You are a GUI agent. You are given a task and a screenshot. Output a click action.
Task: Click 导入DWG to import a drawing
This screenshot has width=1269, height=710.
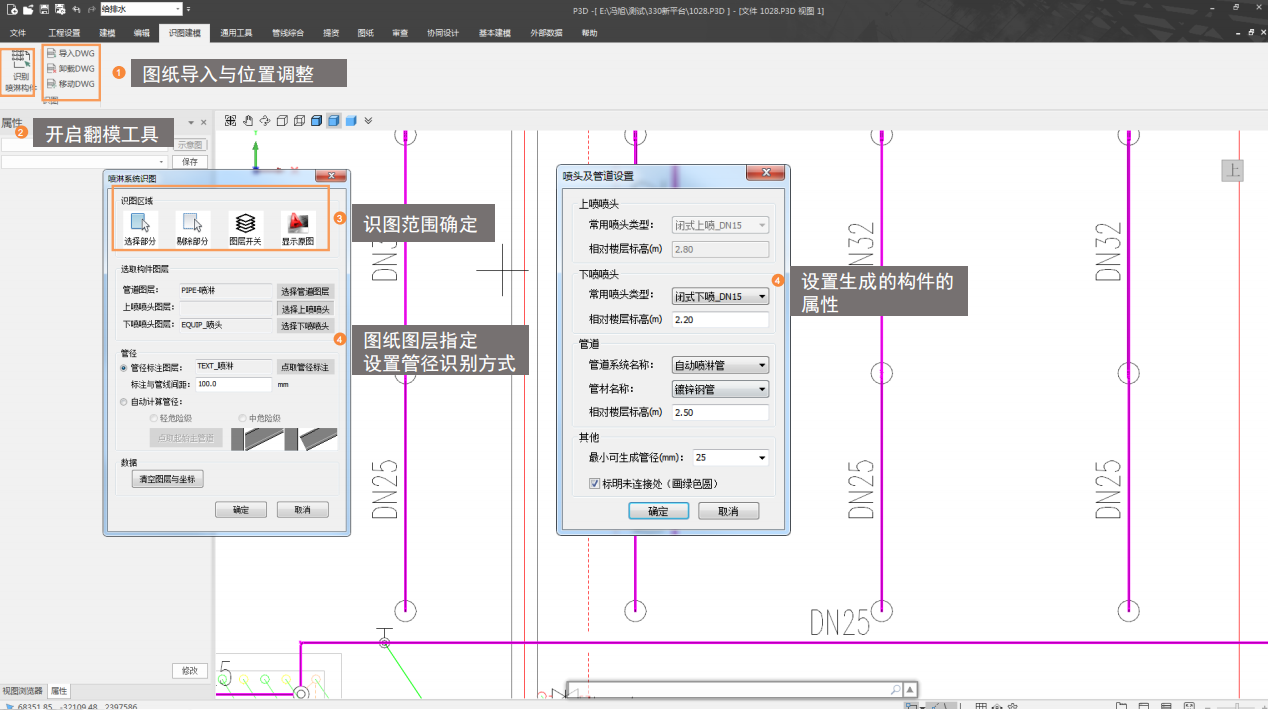pyautogui.click(x=71, y=53)
